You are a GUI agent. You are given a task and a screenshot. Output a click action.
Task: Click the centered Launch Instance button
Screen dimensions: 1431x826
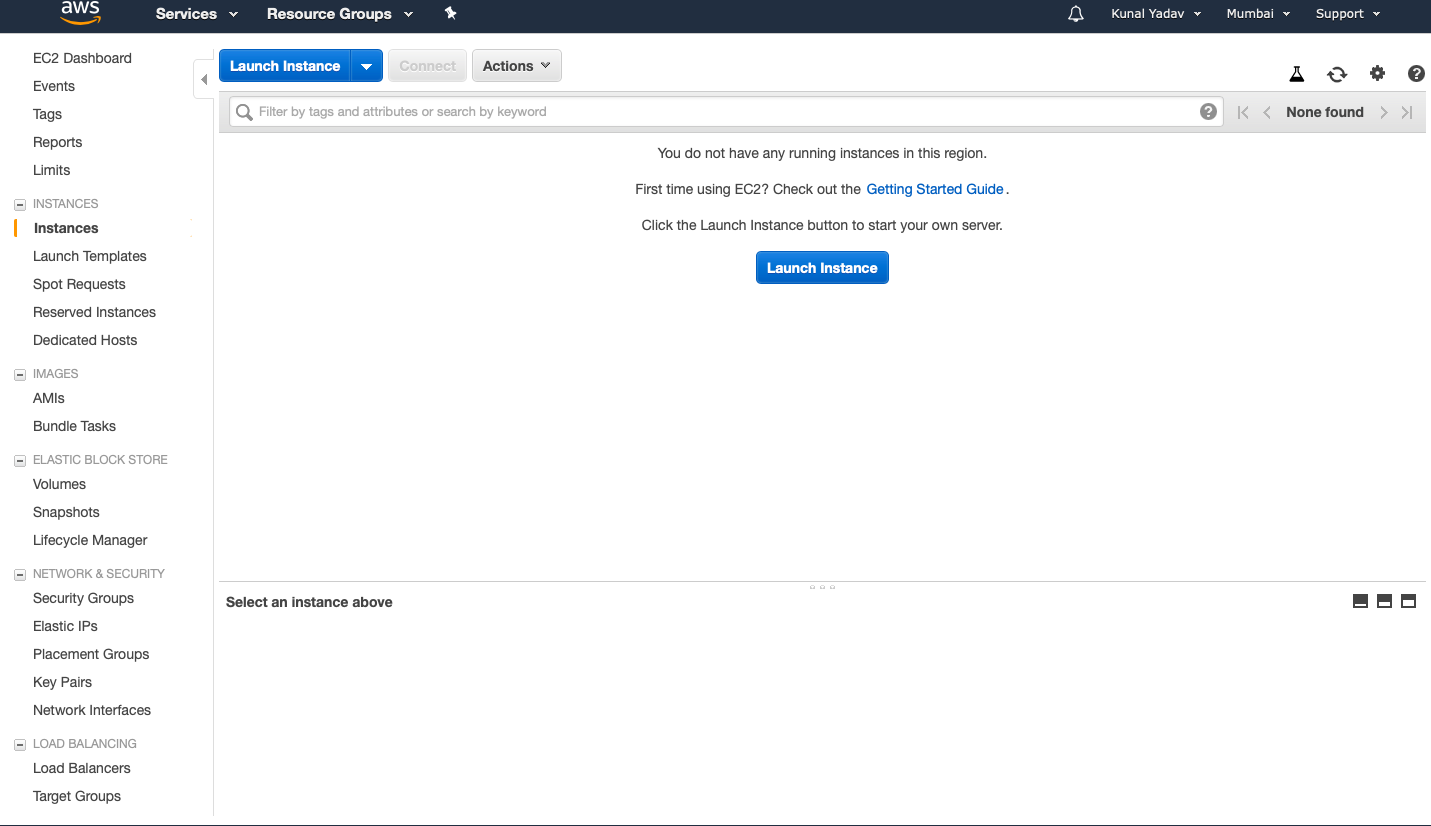[x=822, y=268]
